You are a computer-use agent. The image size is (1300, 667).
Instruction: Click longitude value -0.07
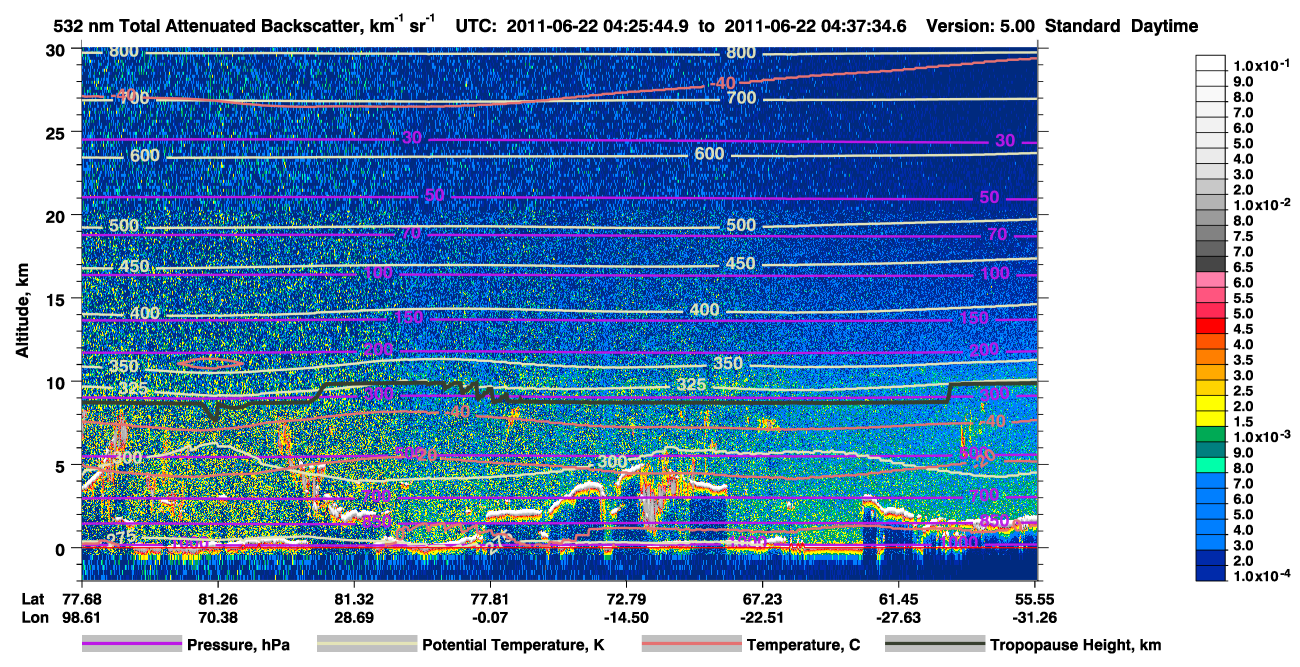click(x=490, y=617)
